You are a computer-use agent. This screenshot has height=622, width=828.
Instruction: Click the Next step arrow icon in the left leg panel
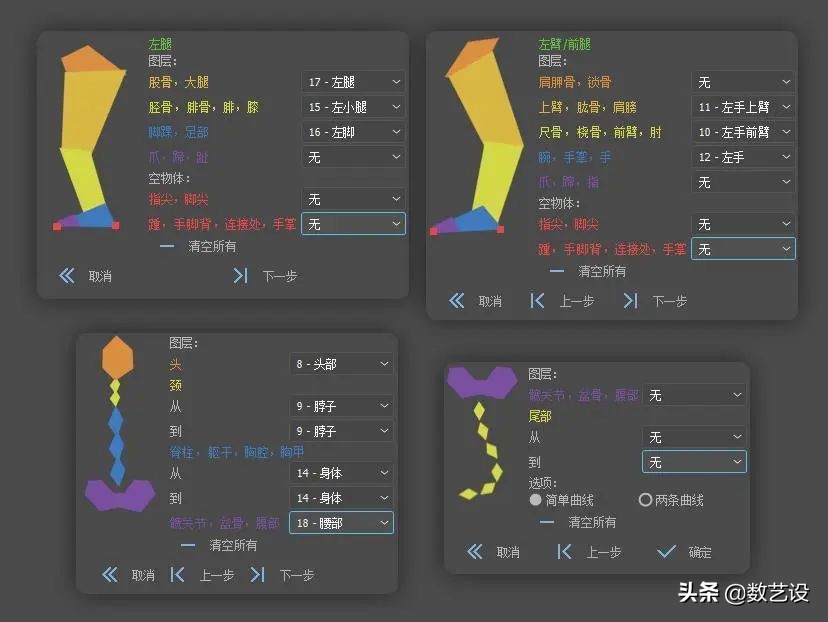239,275
